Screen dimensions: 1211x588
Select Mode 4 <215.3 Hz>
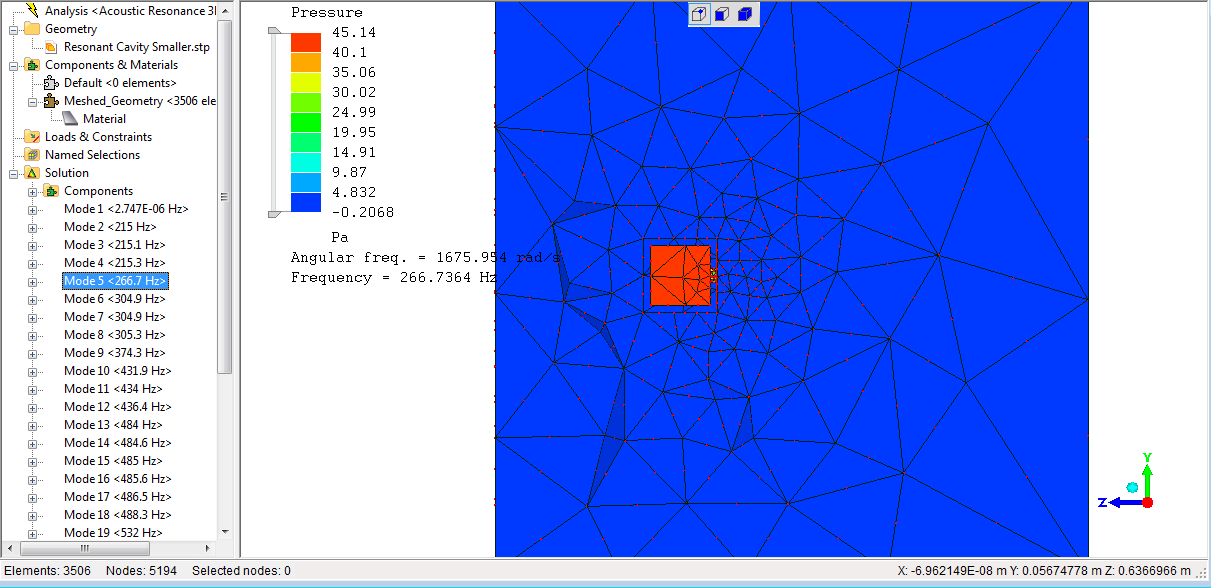pyautogui.click(x=115, y=263)
